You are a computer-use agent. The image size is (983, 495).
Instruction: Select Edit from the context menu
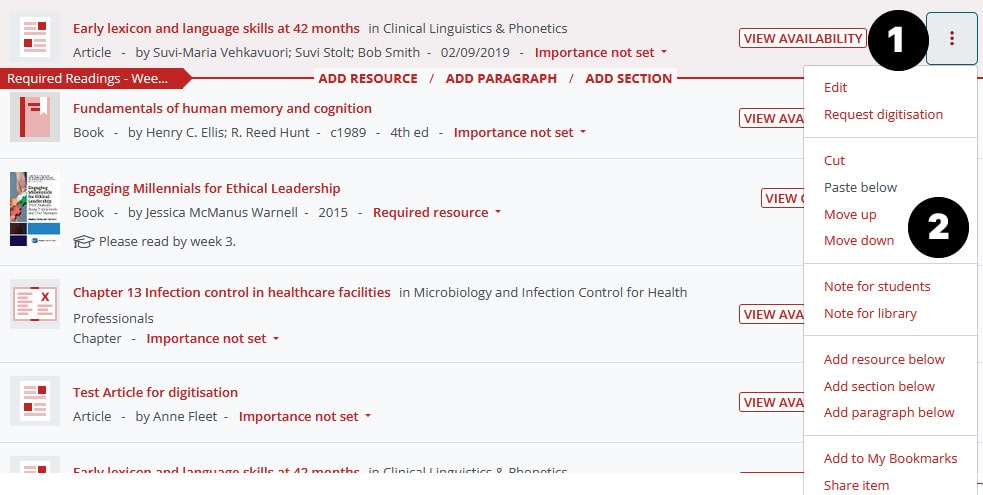coord(835,88)
